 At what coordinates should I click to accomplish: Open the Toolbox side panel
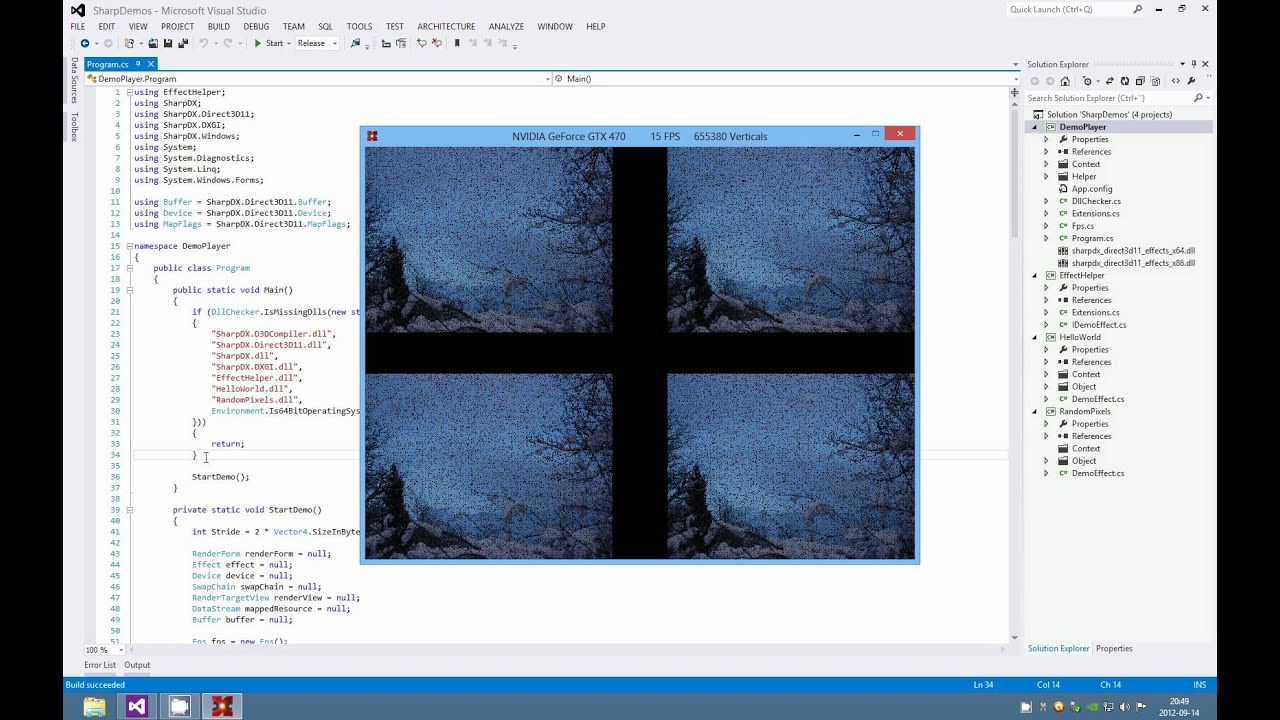(73, 126)
